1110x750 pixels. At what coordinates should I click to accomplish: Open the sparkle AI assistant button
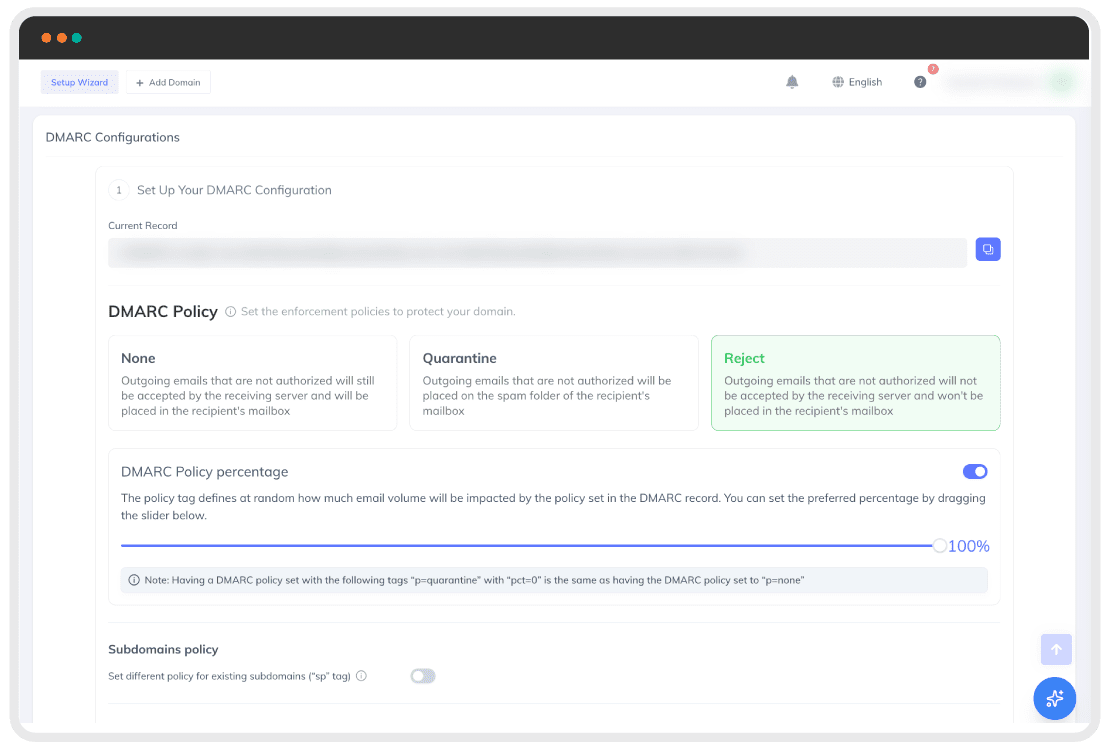tap(1054, 698)
